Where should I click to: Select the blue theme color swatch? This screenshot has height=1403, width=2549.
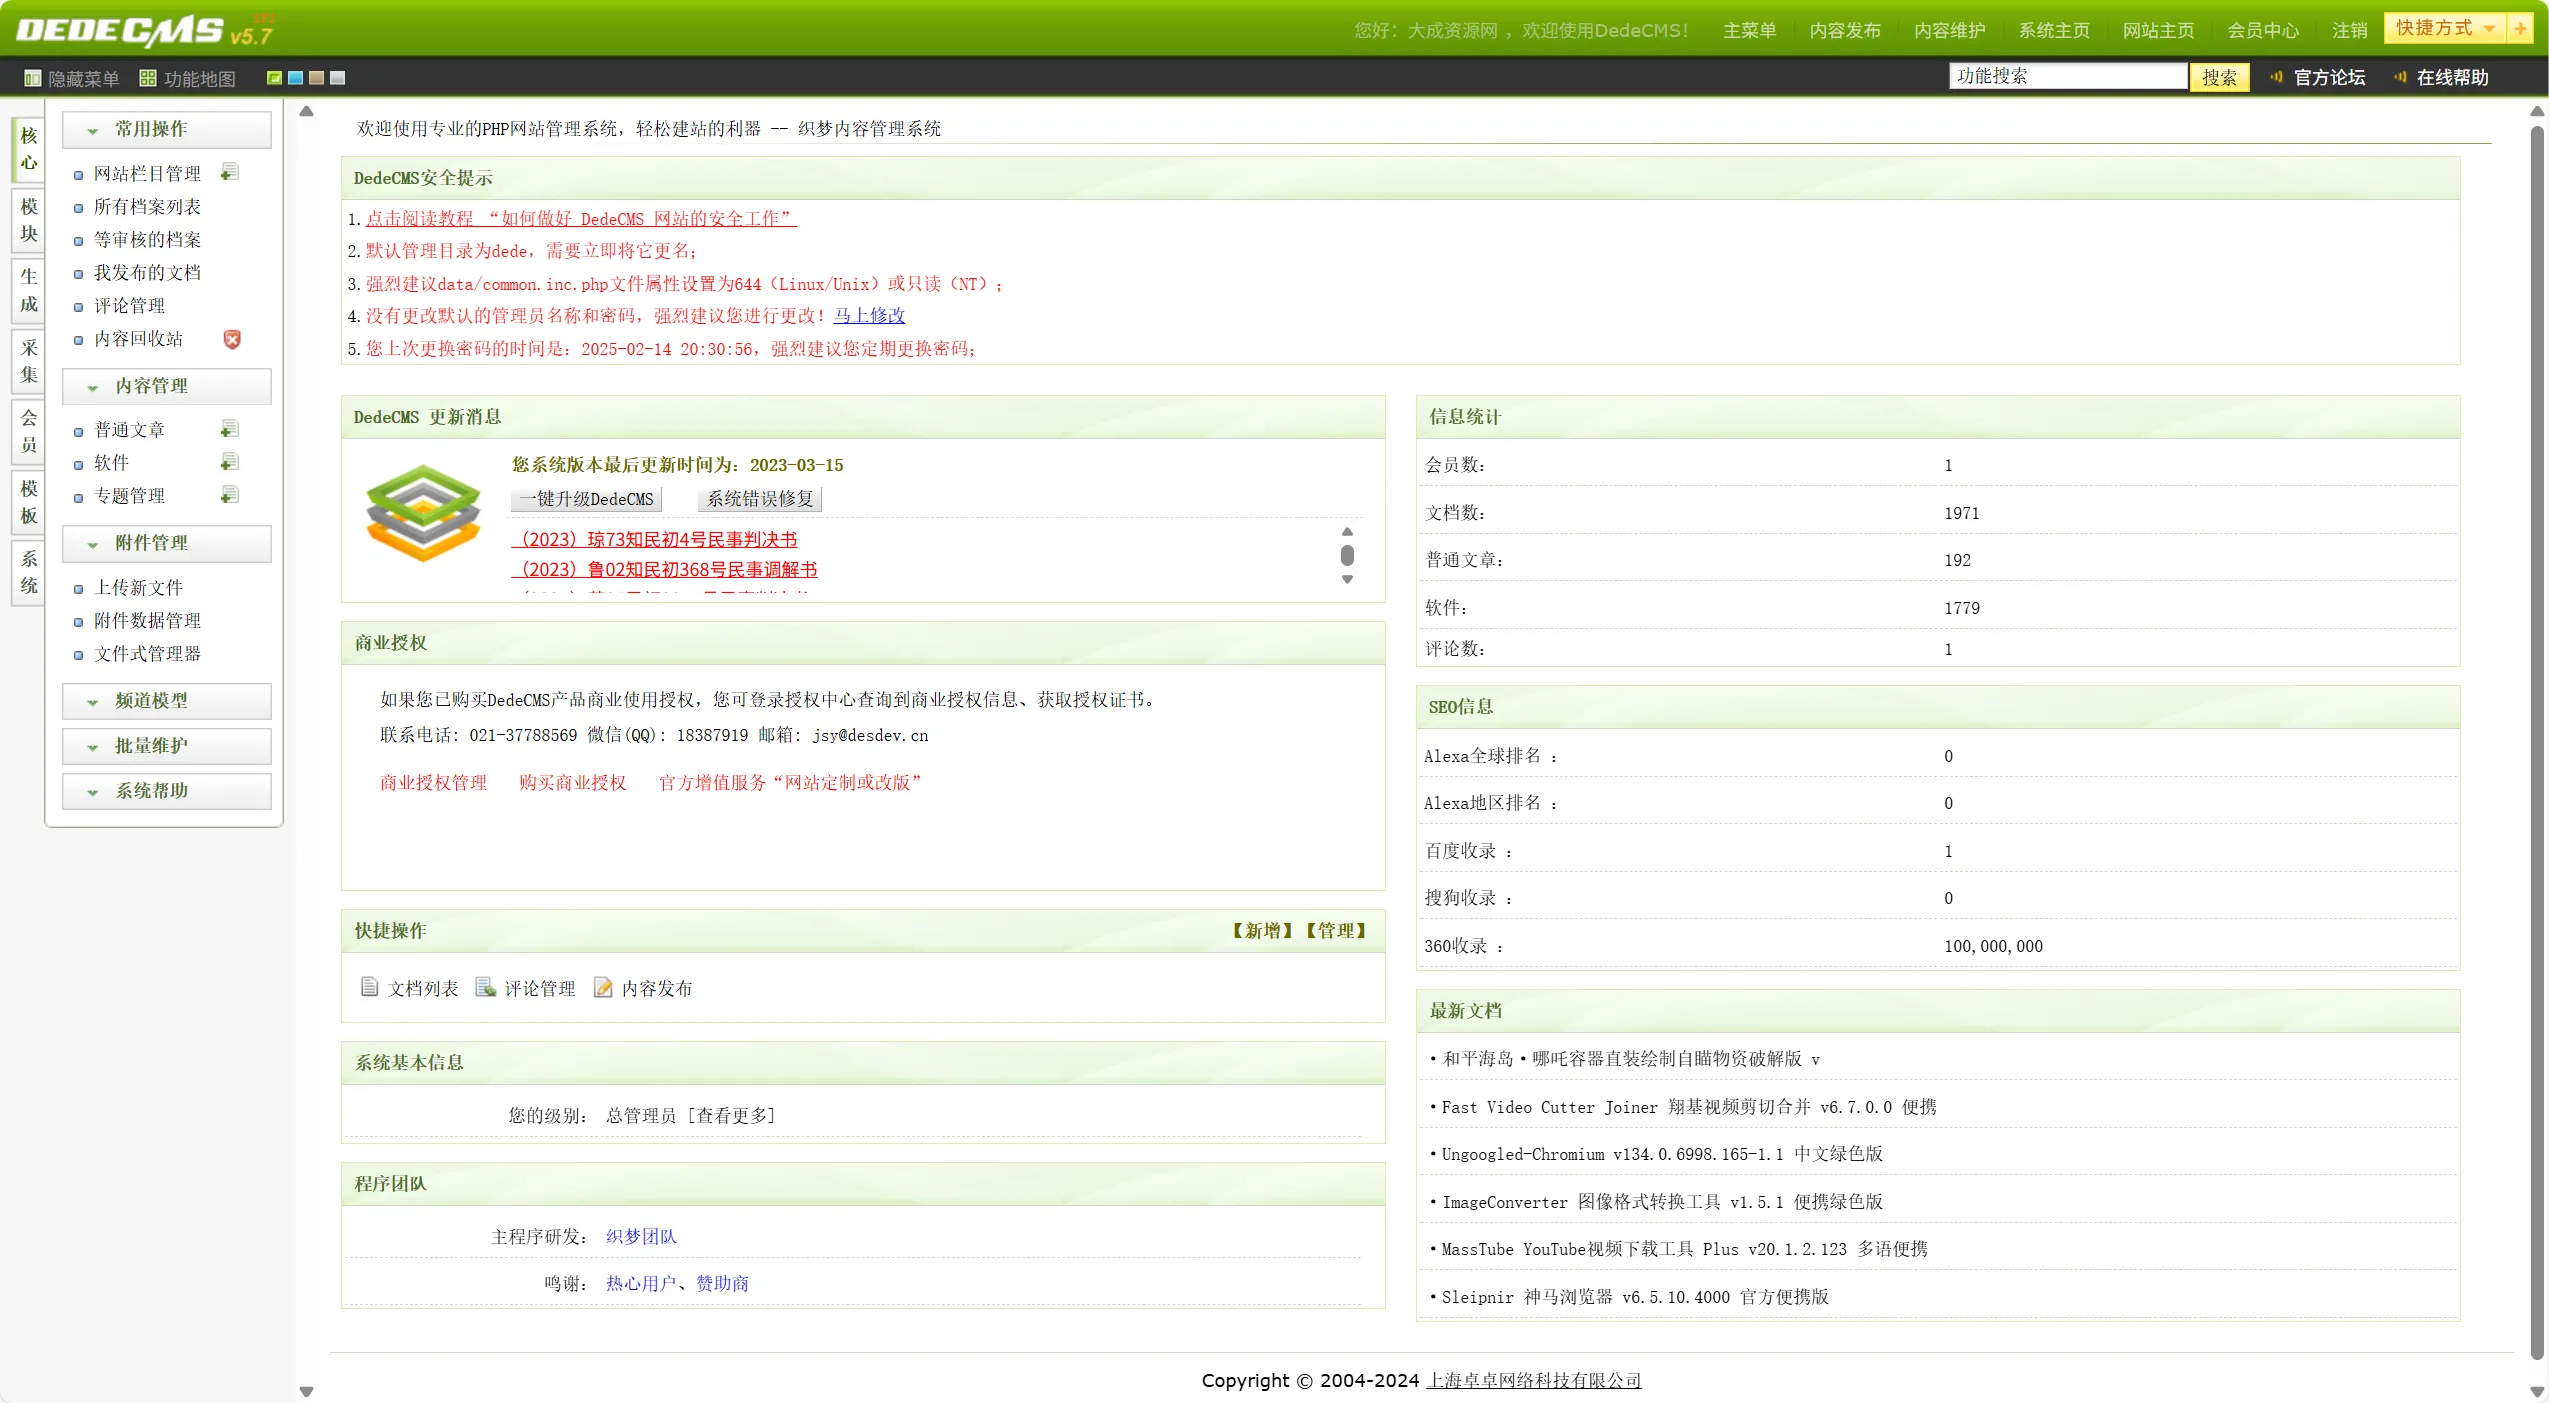[x=295, y=76]
